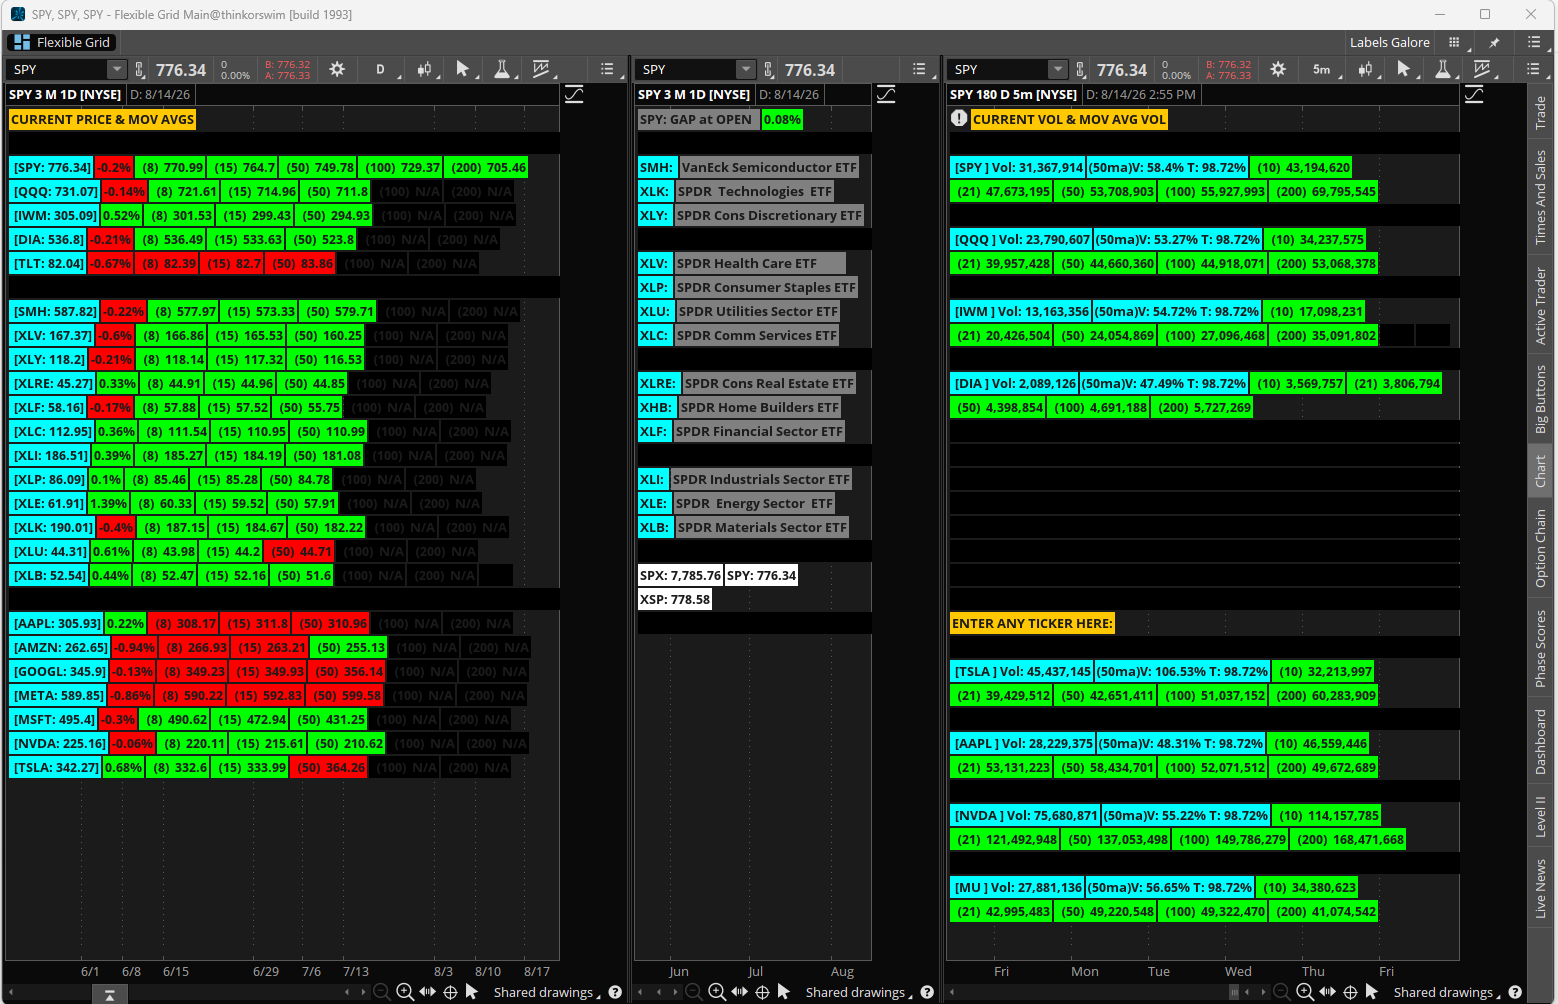This screenshot has height=1004, width=1558.
Task: Click the CURRENT PRICE & MOV AVGS label
Action: tap(103, 119)
